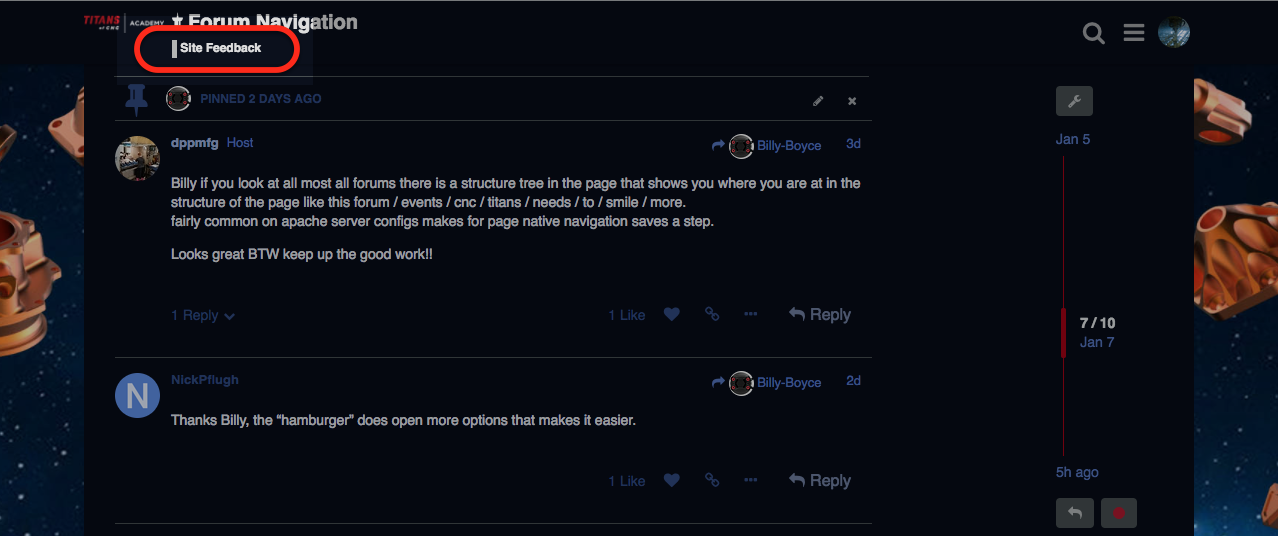Like NickPflugh's post with the heart
Screen dimensions: 1278x536
point(672,480)
